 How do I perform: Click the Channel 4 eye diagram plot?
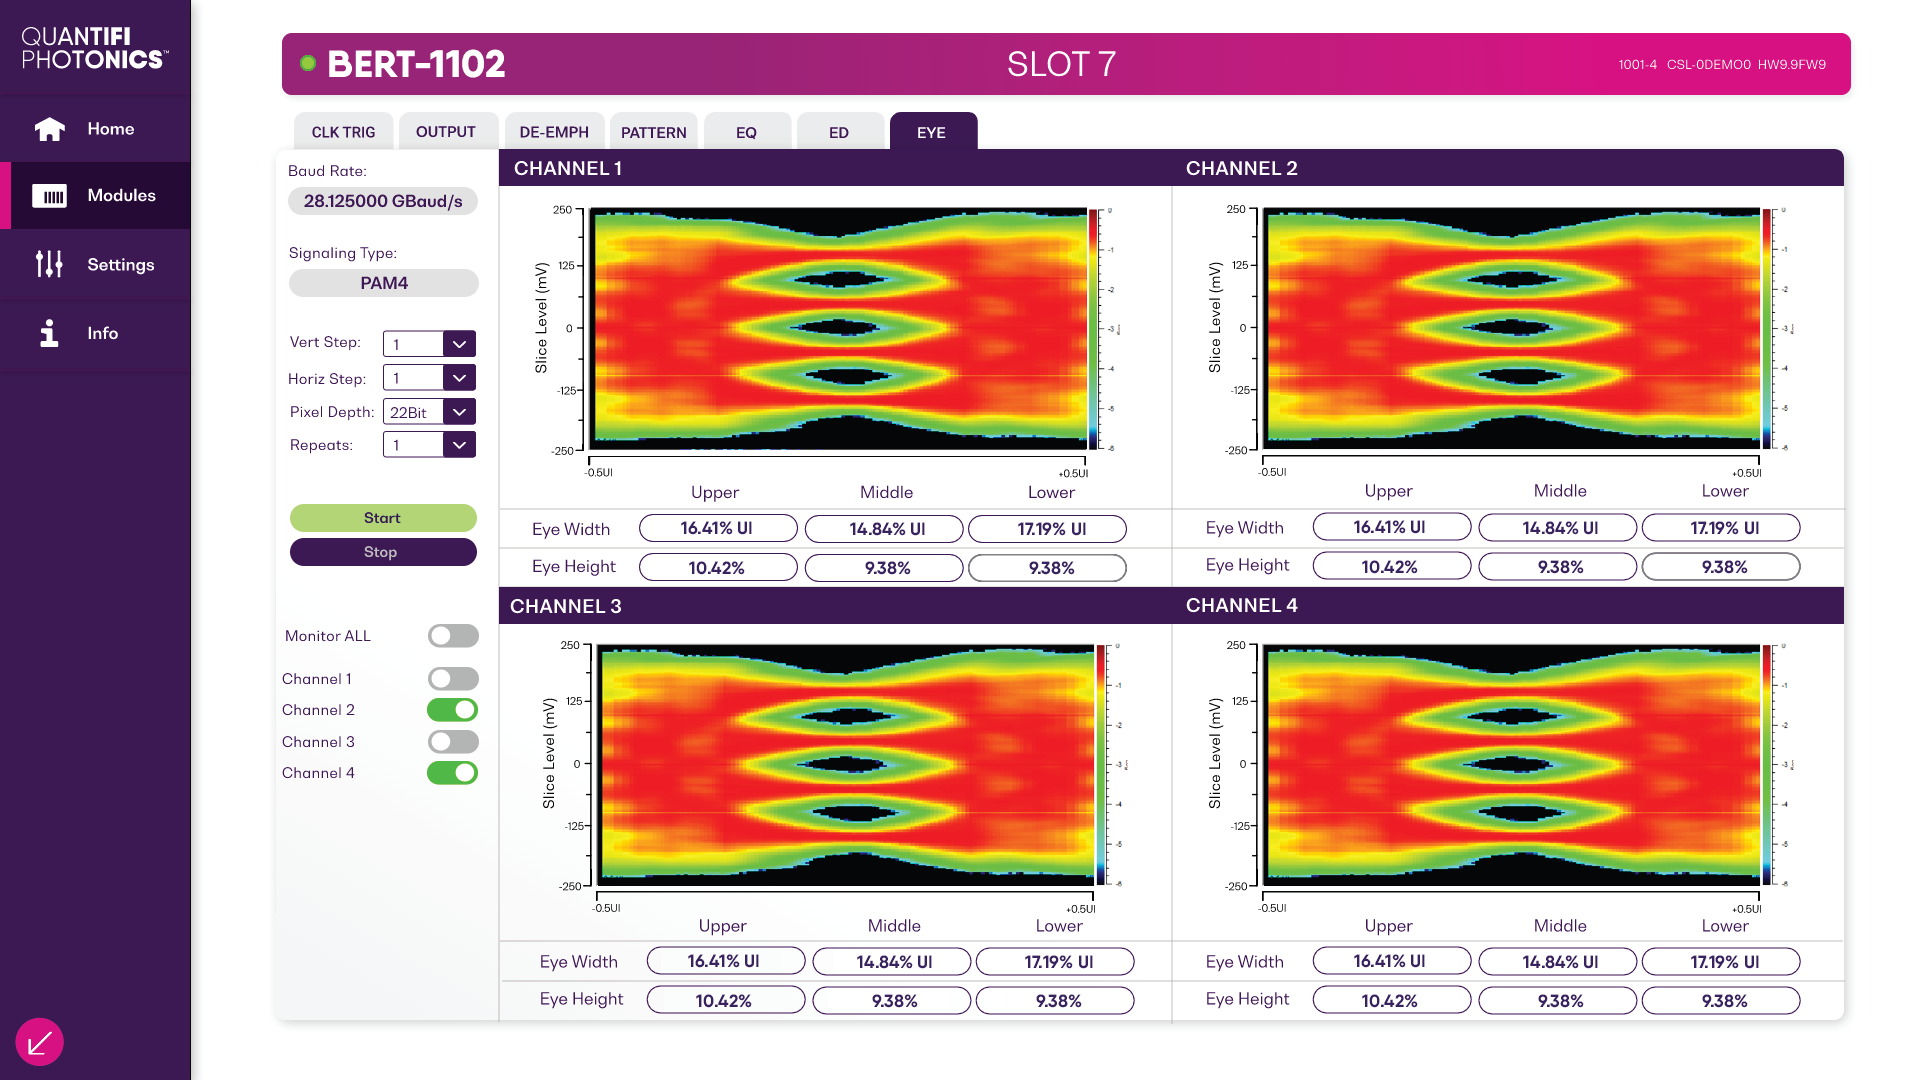point(1511,765)
